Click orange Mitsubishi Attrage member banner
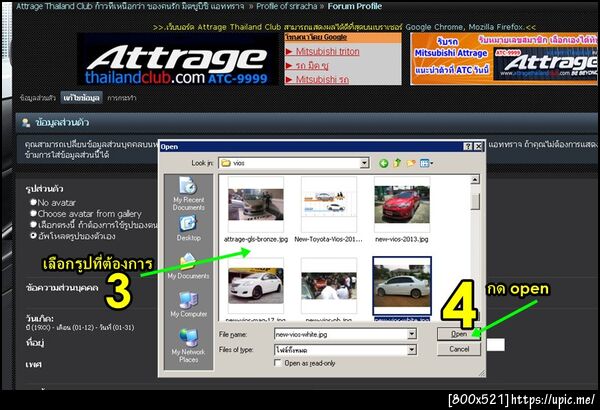This screenshot has width=600, height=410. point(504,59)
